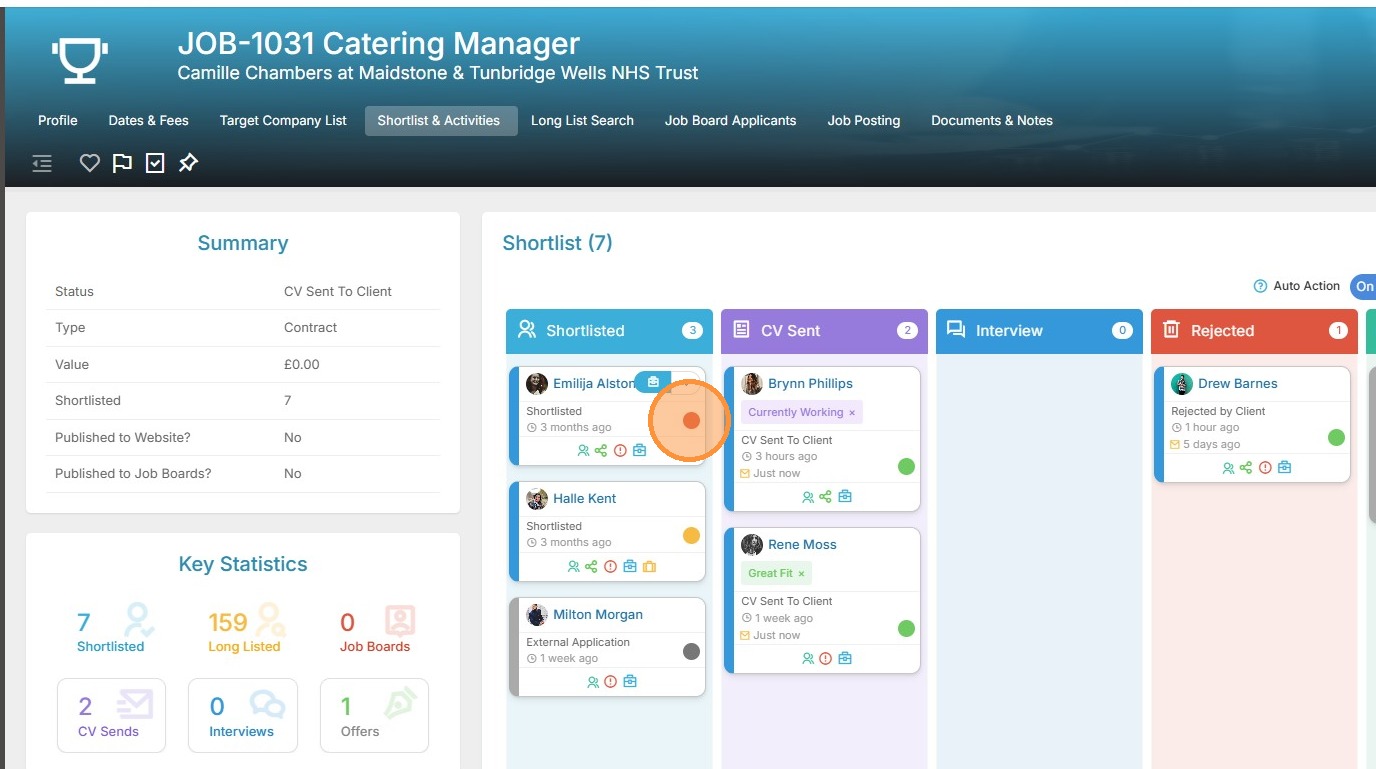Toggle the Auto Action On switch
The height and width of the screenshot is (769, 1376).
coord(1363,286)
